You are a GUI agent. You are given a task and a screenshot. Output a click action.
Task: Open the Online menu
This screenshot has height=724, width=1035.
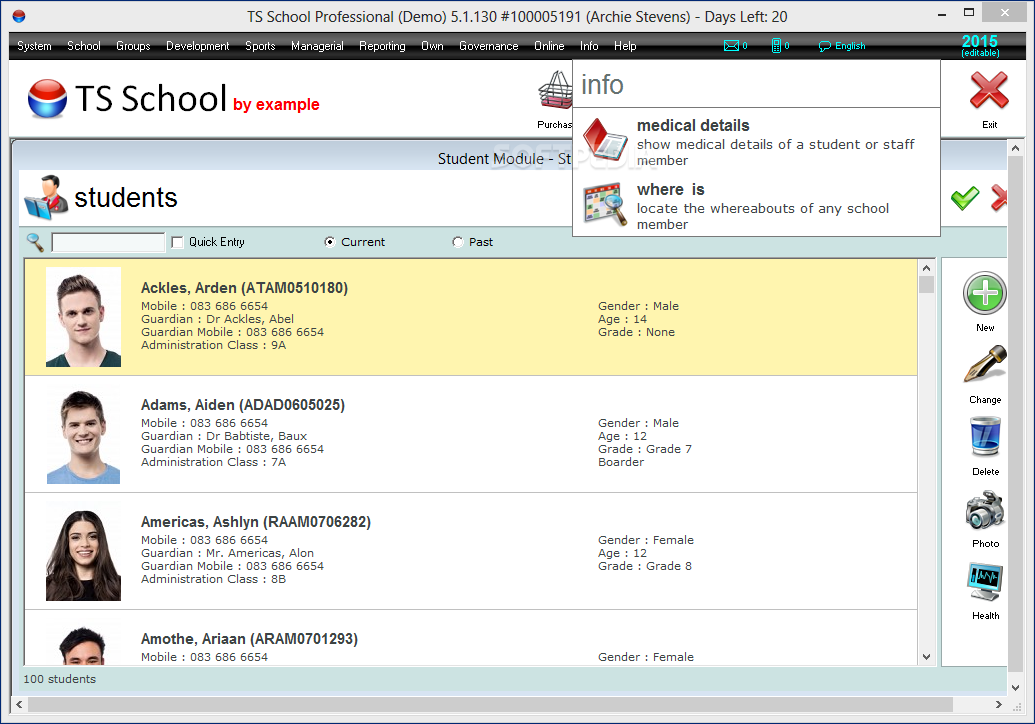point(549,46)
